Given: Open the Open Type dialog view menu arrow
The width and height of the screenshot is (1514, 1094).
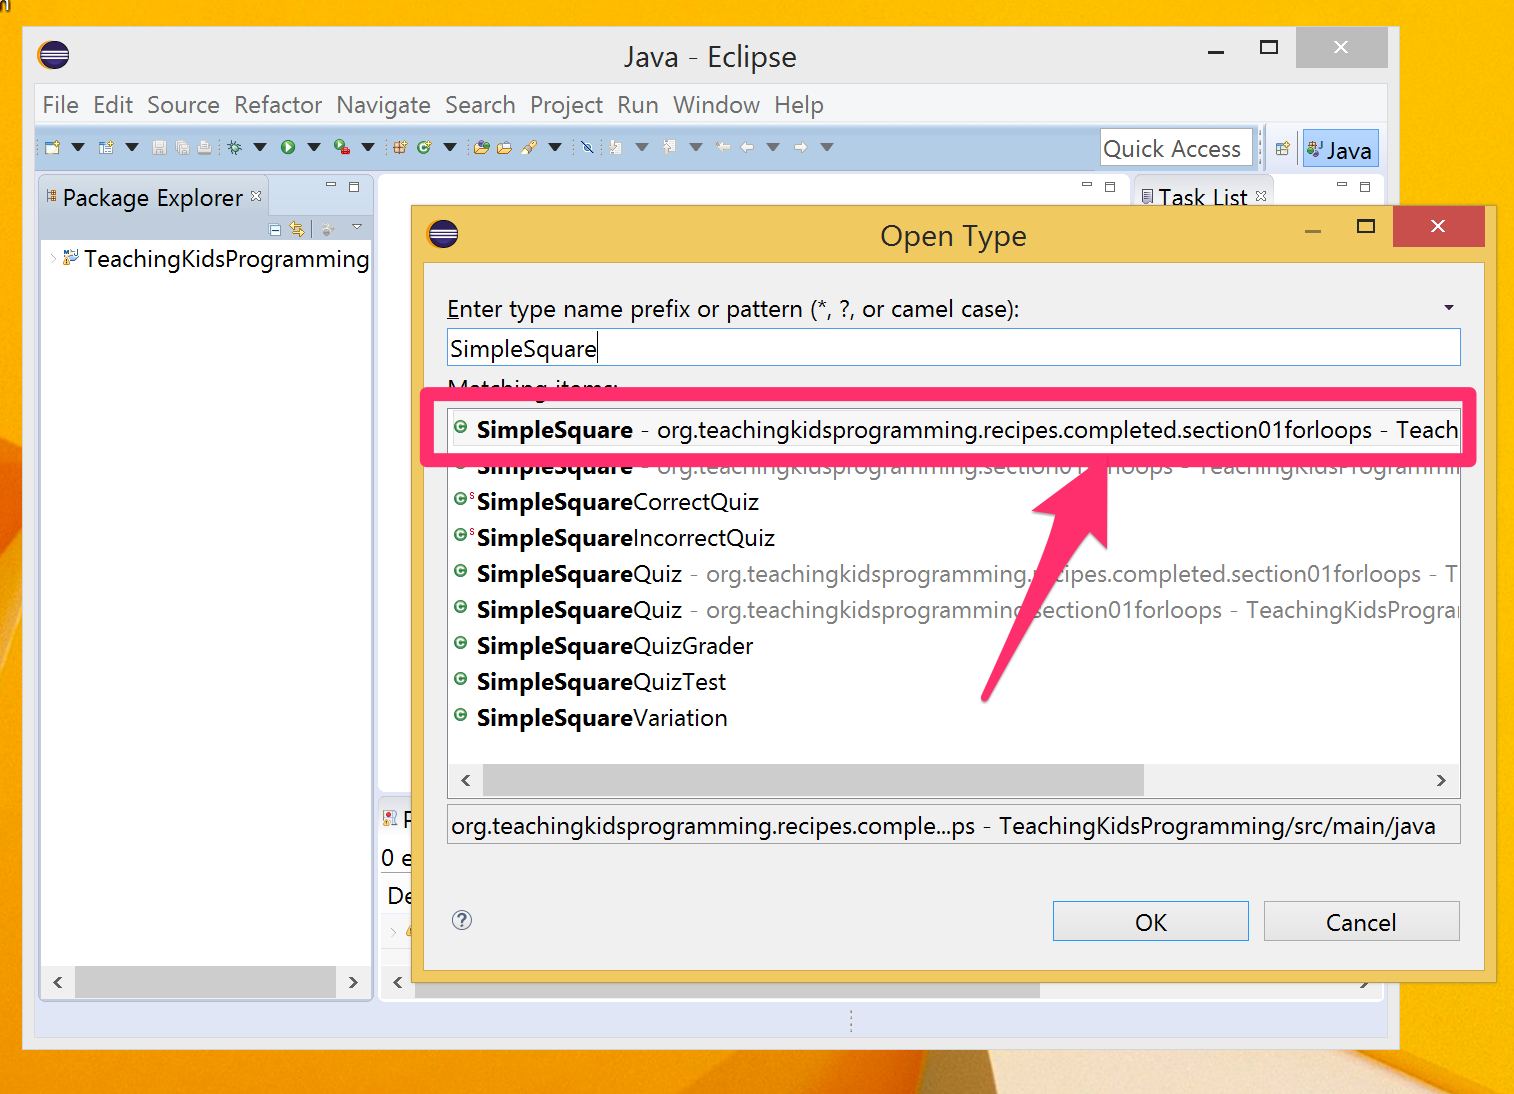Looking at the screenshot, I should (x=1448, y=308).
